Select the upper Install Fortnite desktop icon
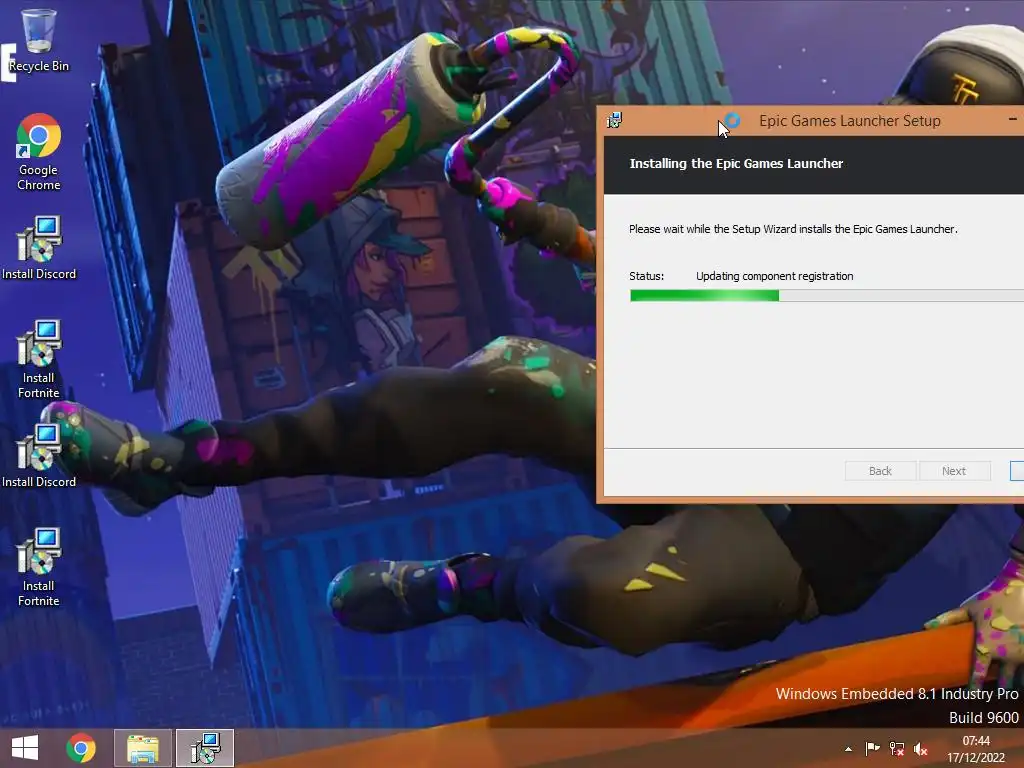1024x768 pixels. click(x=39, y=359)
